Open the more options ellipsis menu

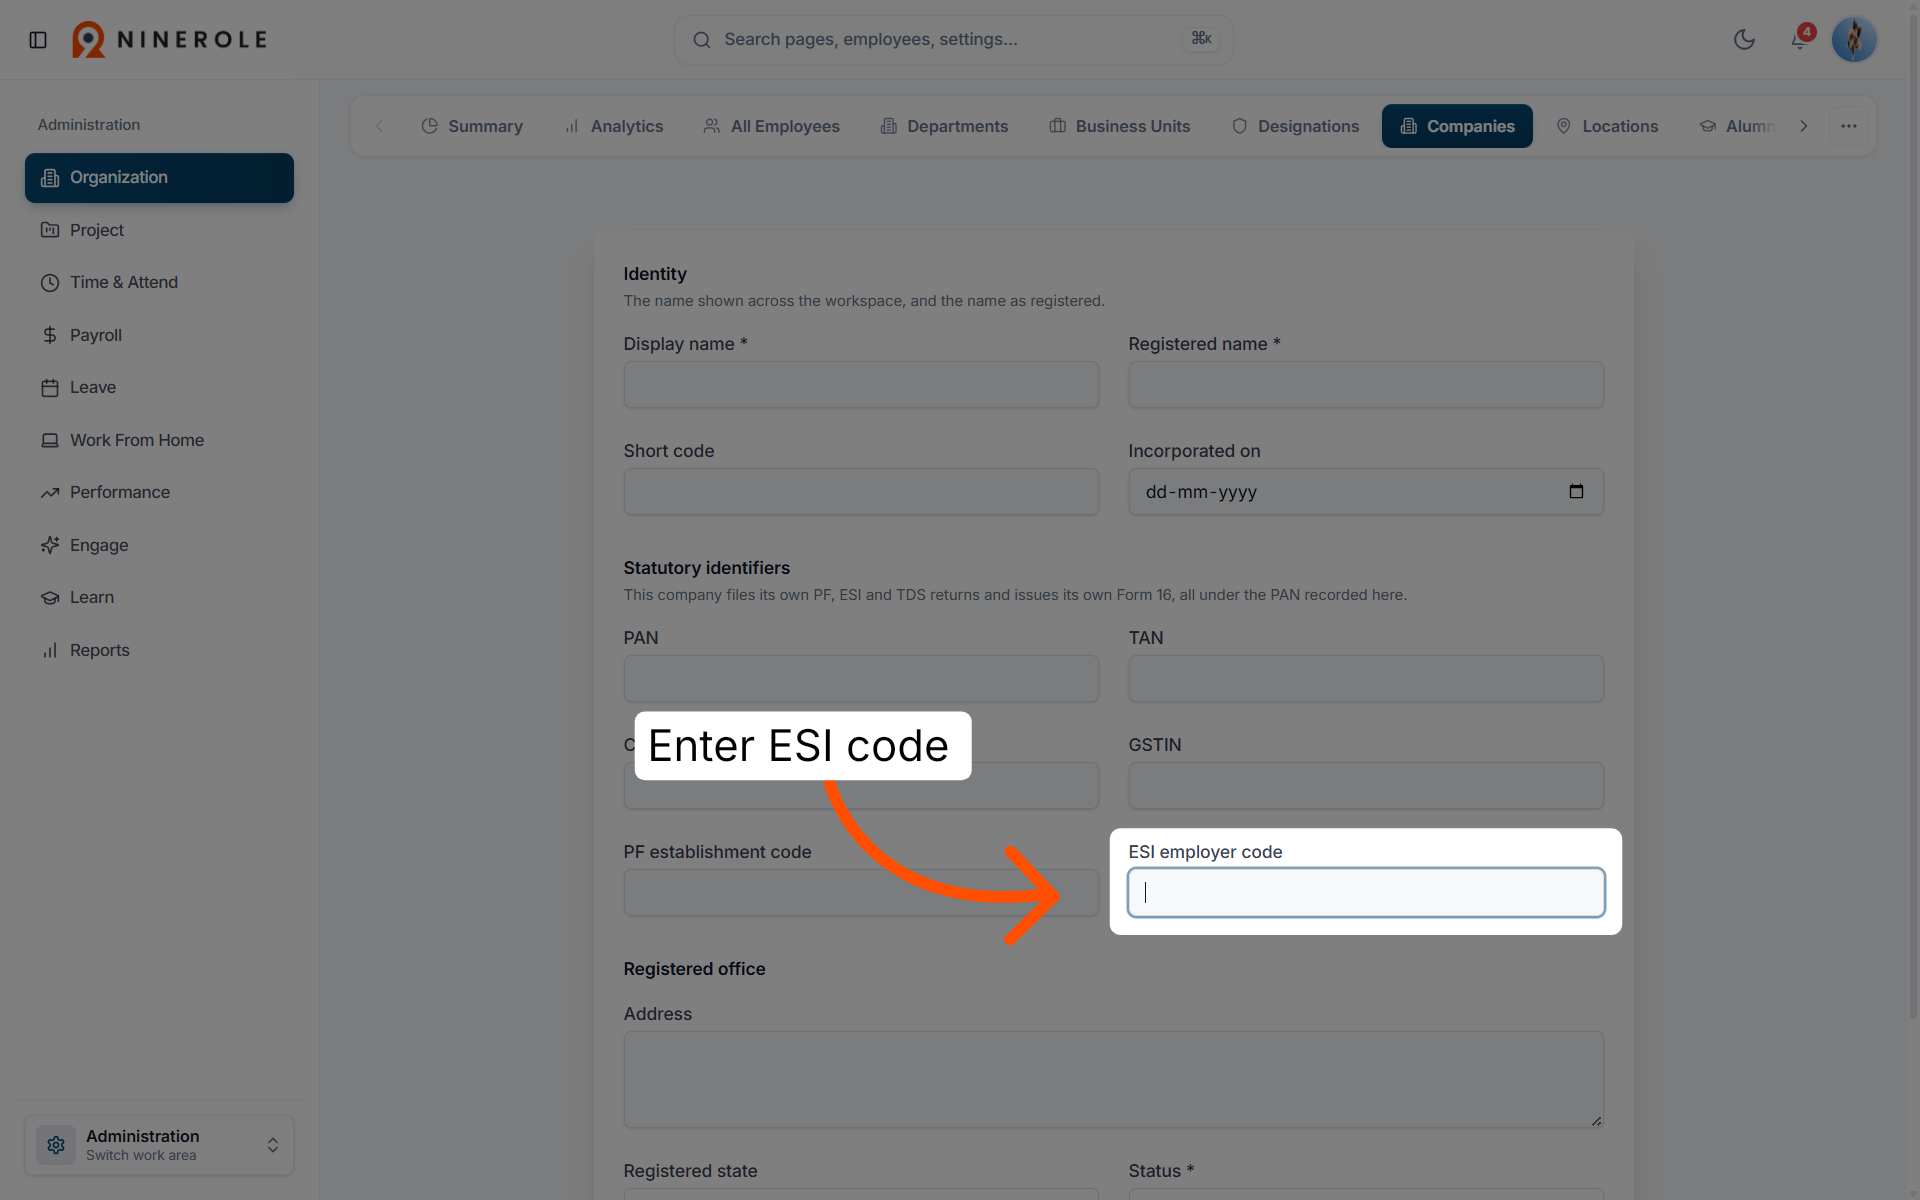click(1849, 126)
